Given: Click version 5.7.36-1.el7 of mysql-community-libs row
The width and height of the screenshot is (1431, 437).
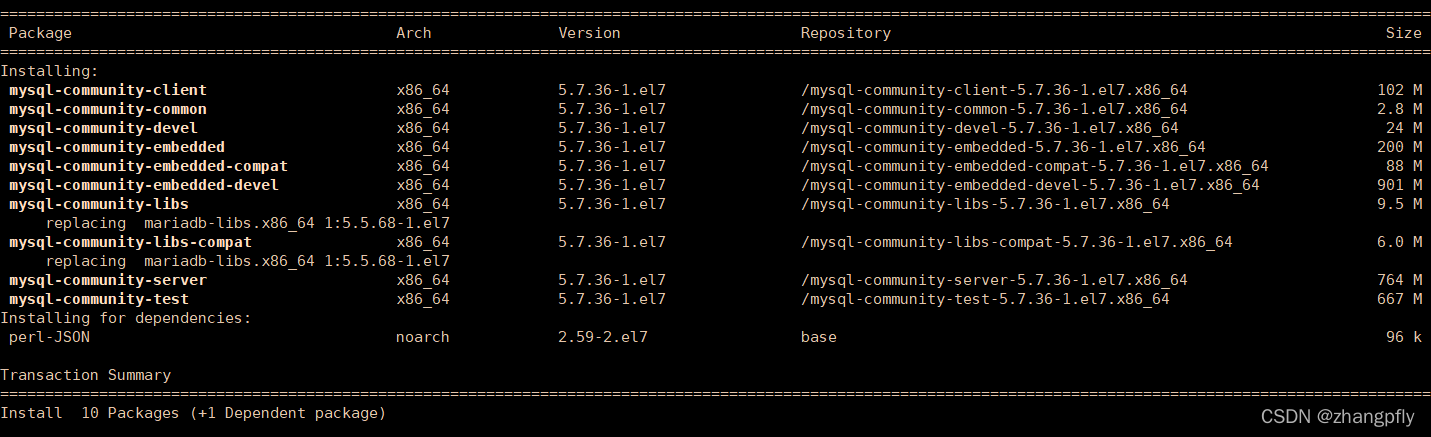Looking at the screenshot, I should click(612, 204).
